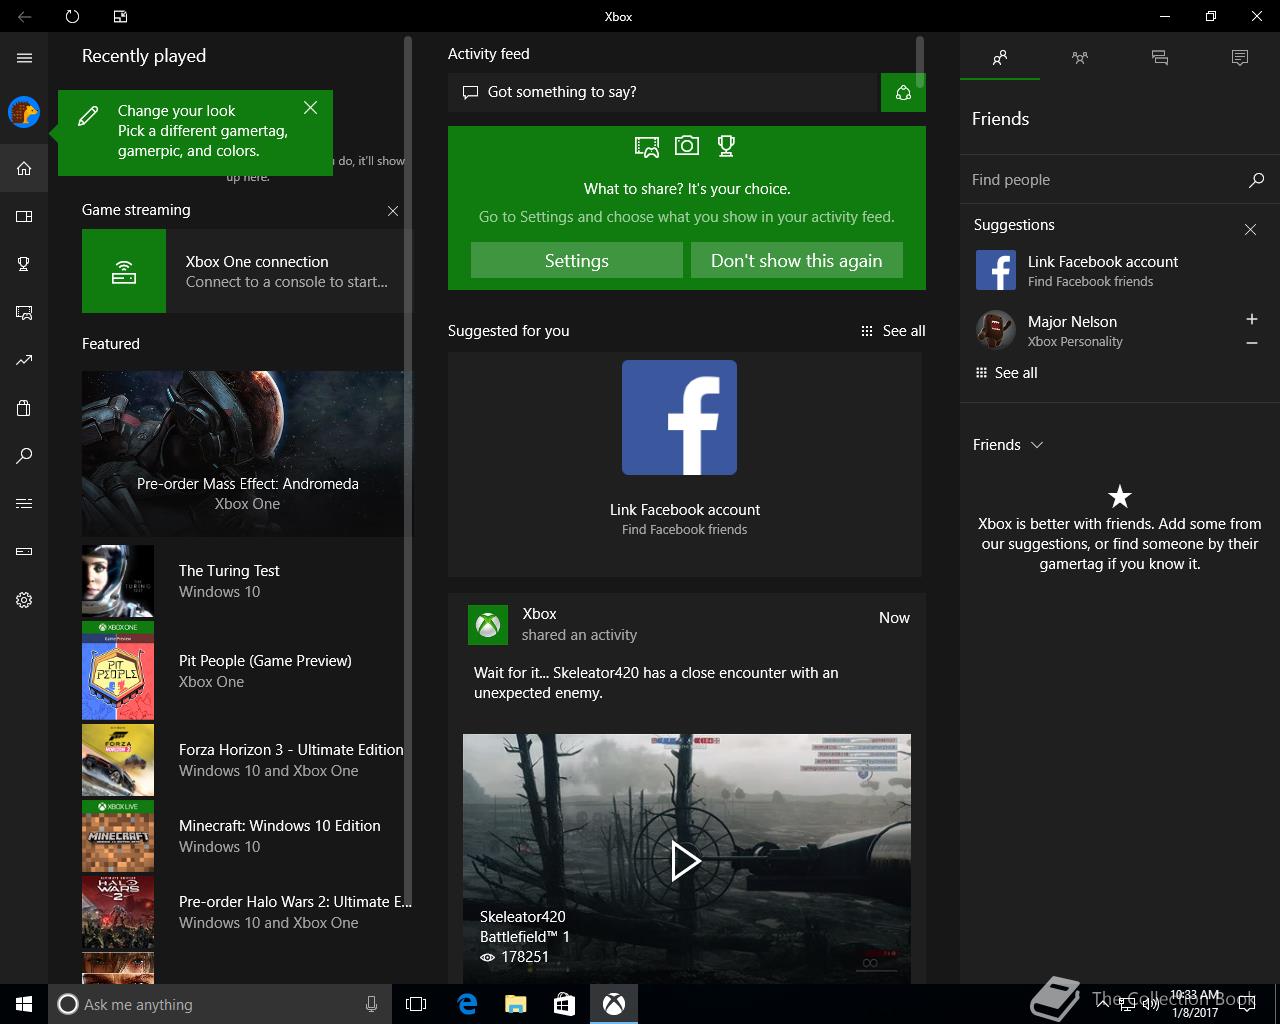Switch to Activity alerts tab icon
This screenshot has height=1024, width=1280.
coord(1240,58)
